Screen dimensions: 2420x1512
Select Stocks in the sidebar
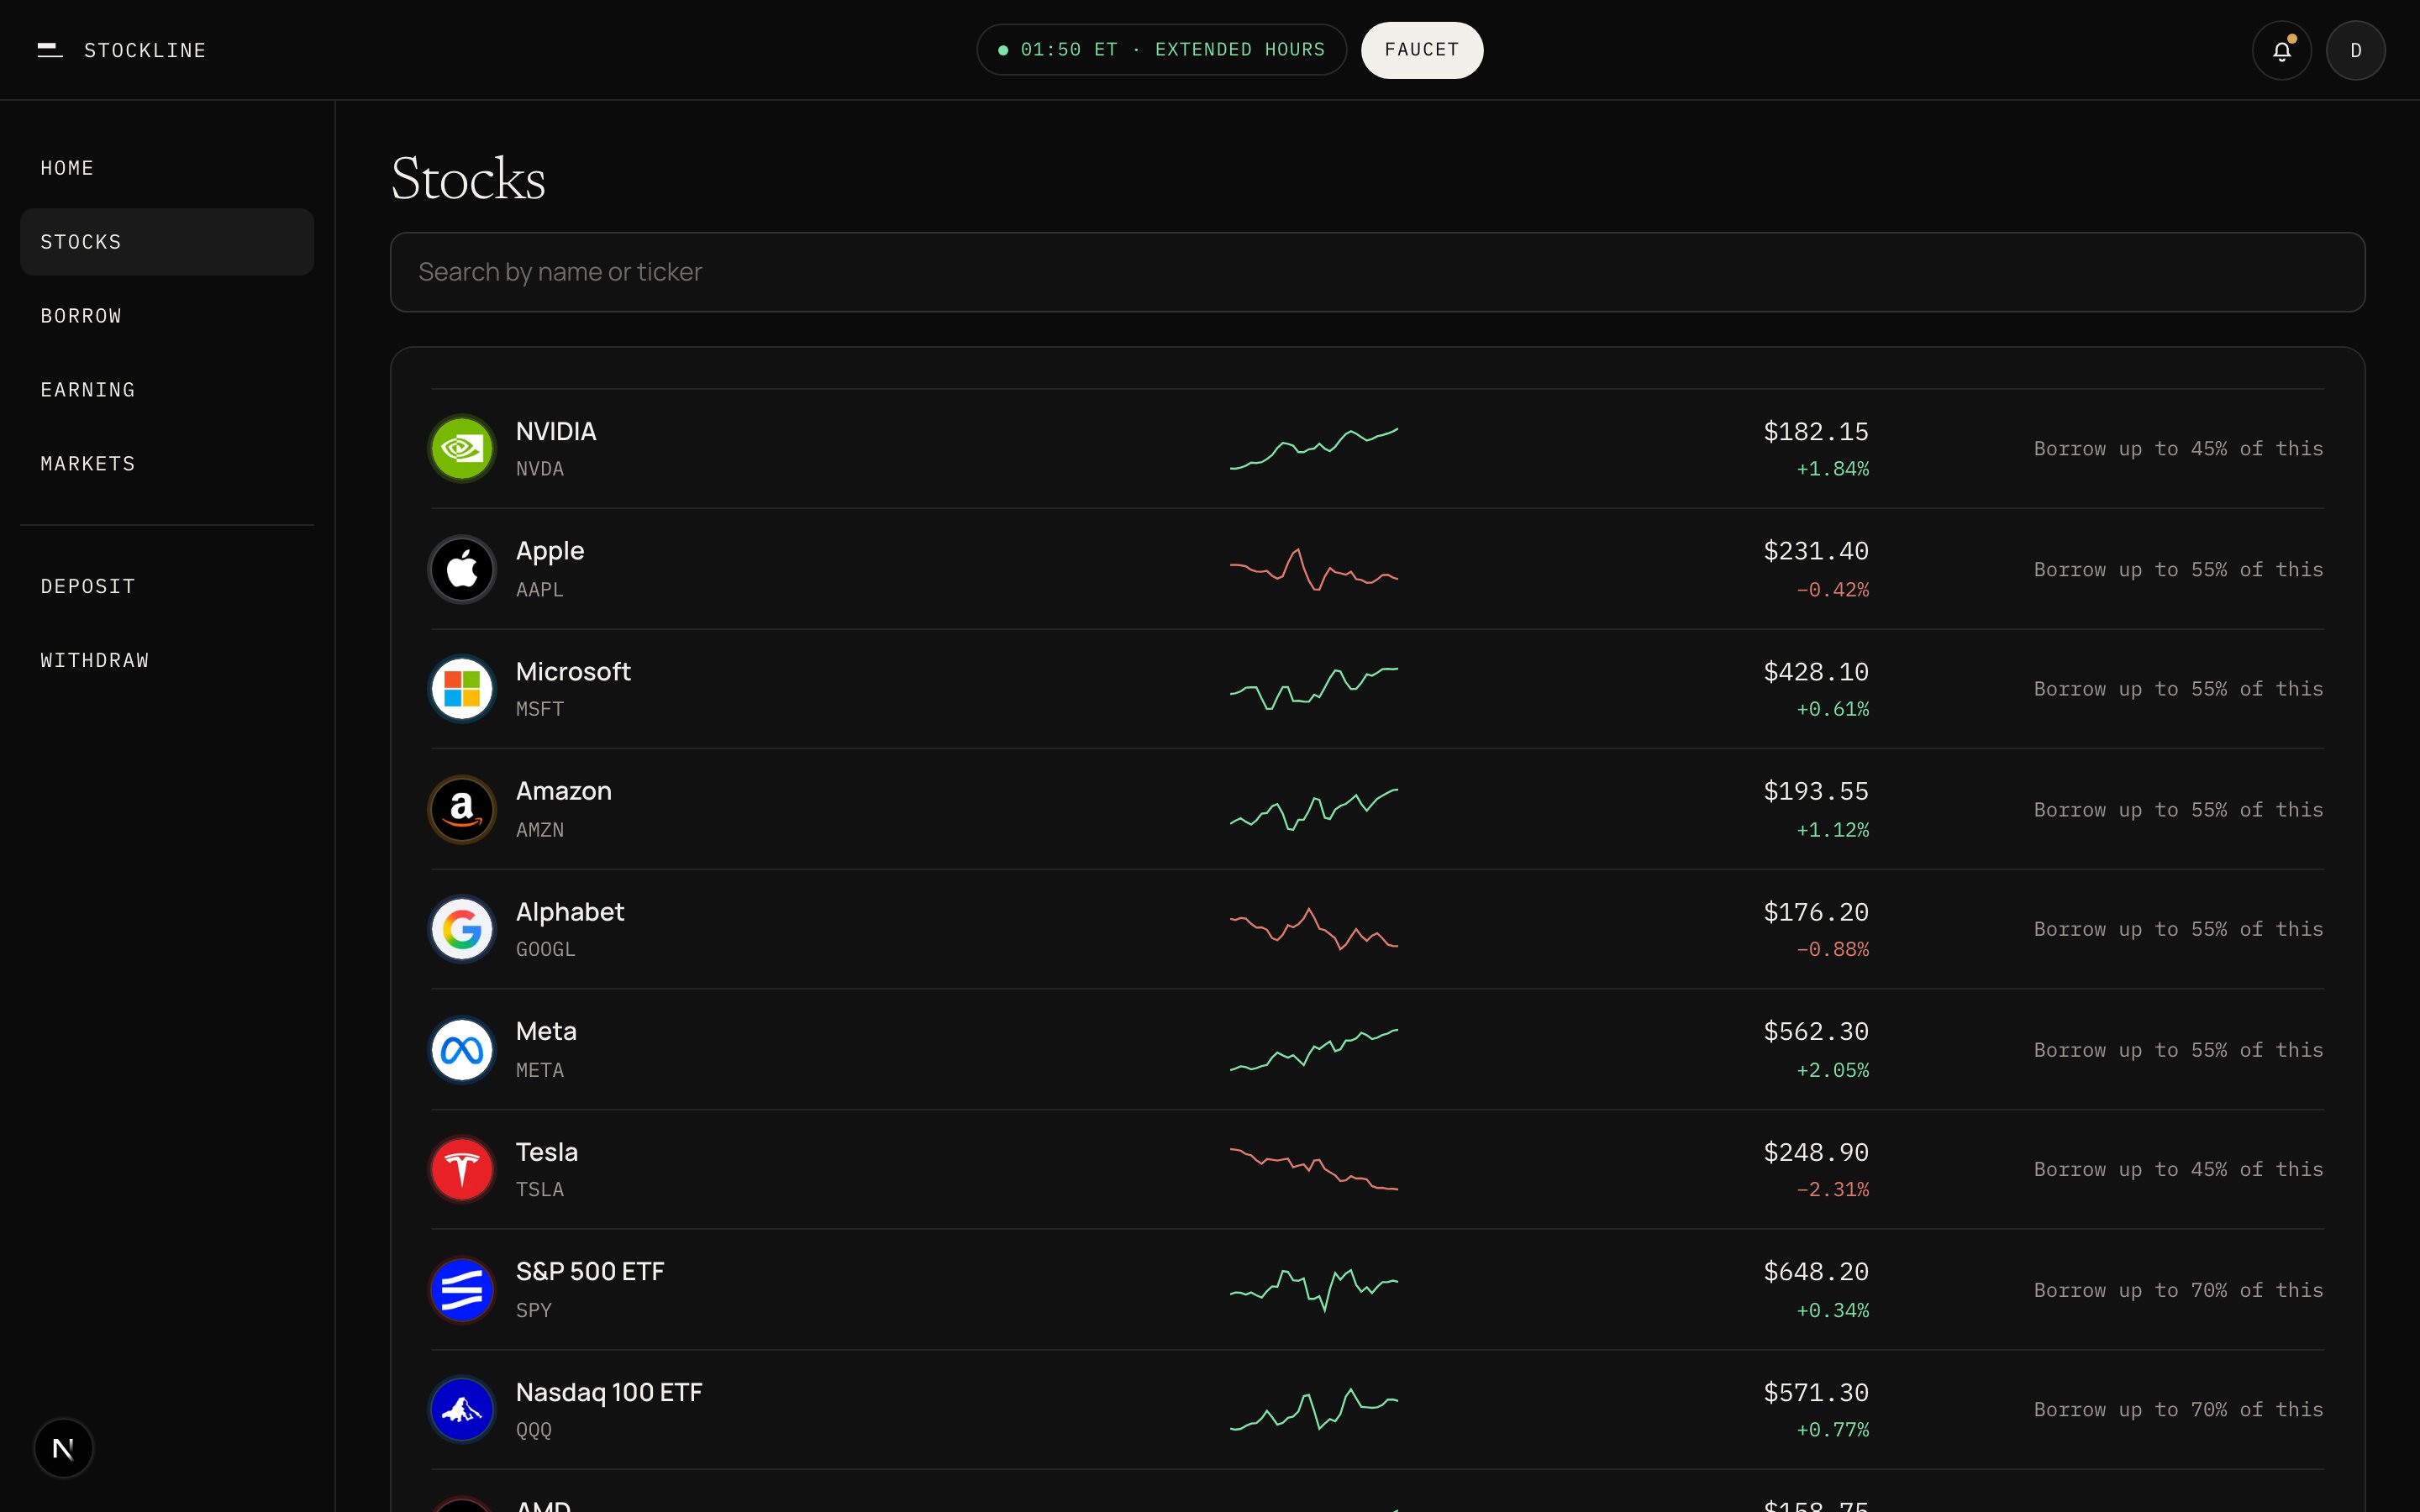(x=167, y=242)
